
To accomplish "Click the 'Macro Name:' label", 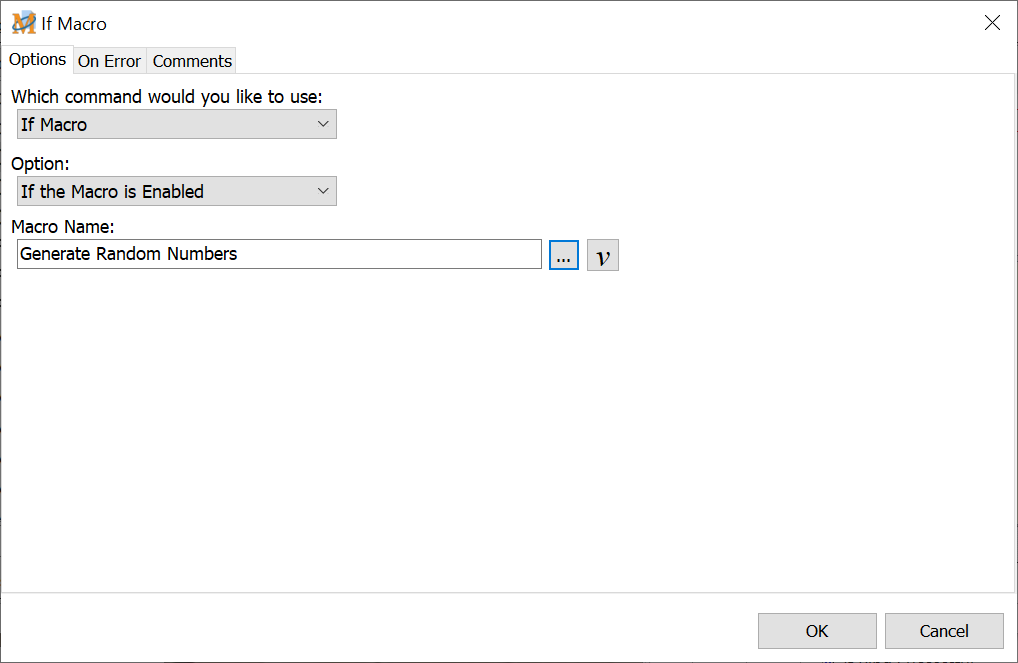I will point(63,227).
